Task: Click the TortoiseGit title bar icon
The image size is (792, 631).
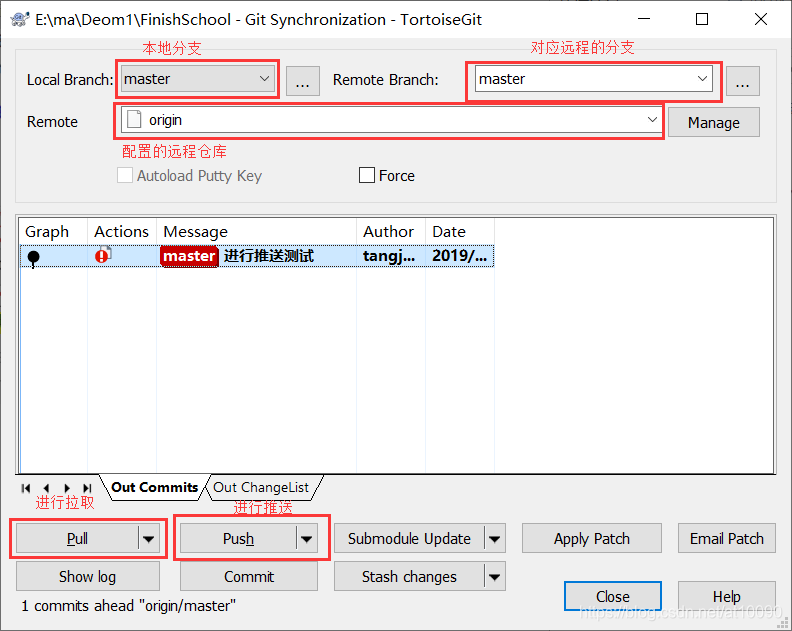Action: click(x=19, y=20)
